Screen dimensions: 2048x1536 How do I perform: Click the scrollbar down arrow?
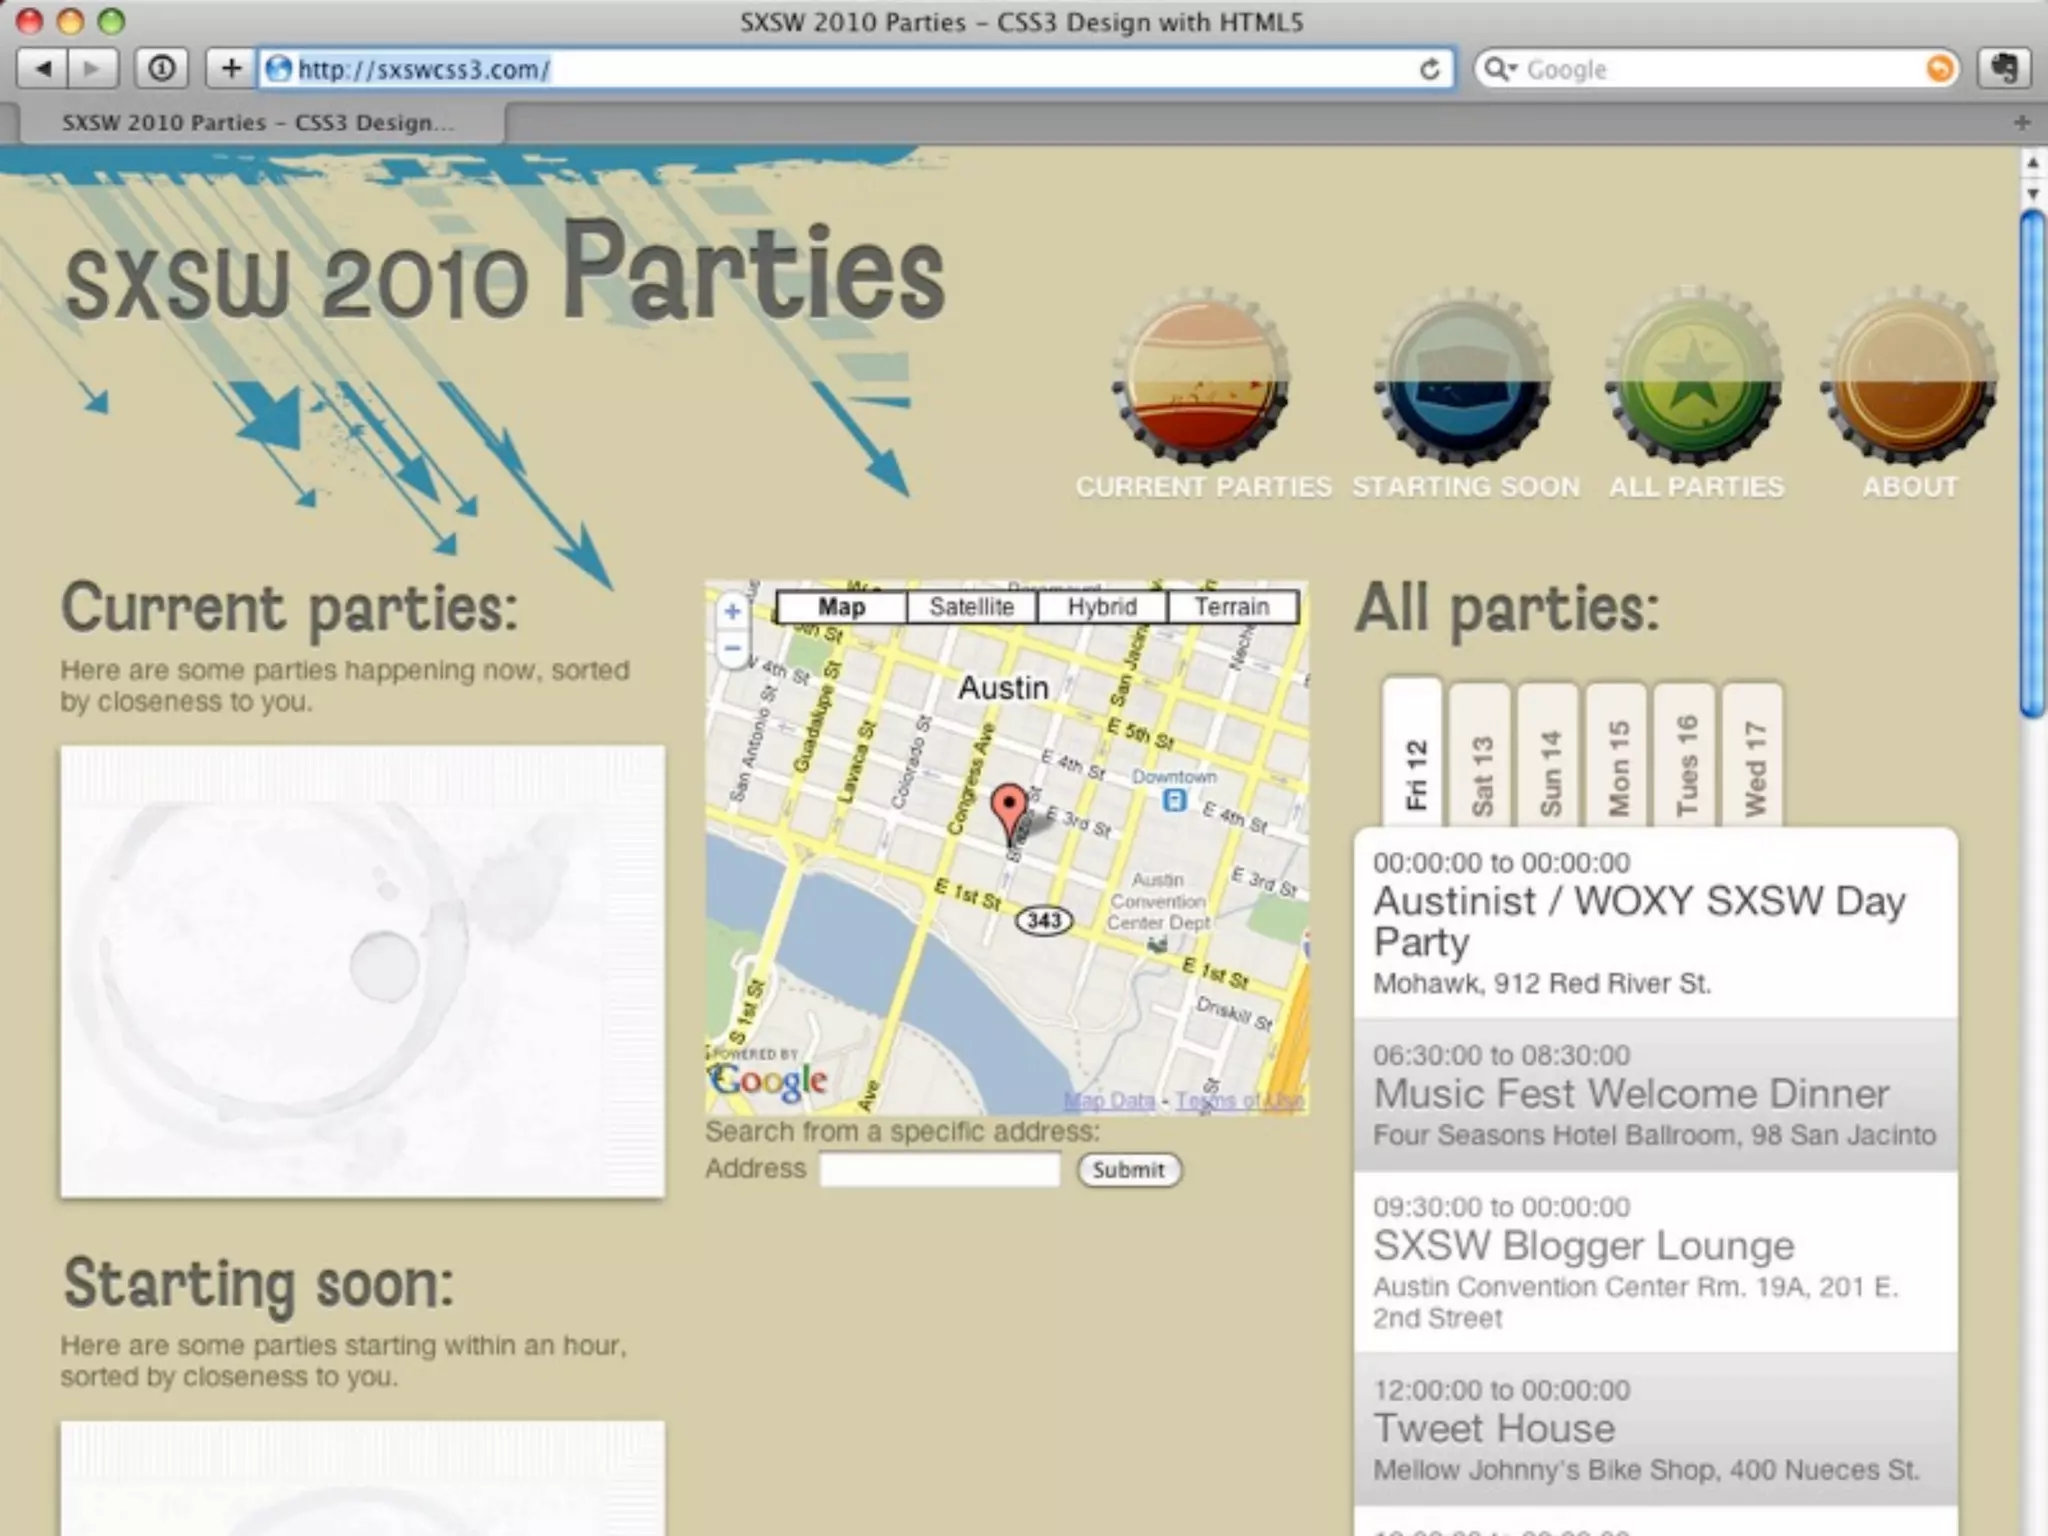point(2032,193)
